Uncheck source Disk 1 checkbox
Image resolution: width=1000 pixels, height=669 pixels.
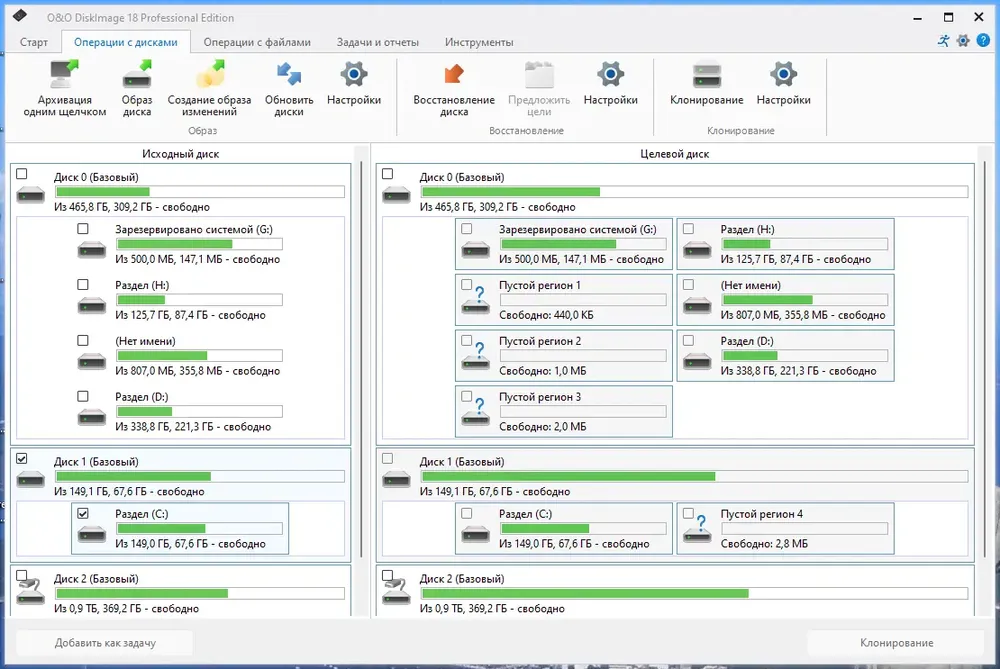click(22, 458)
